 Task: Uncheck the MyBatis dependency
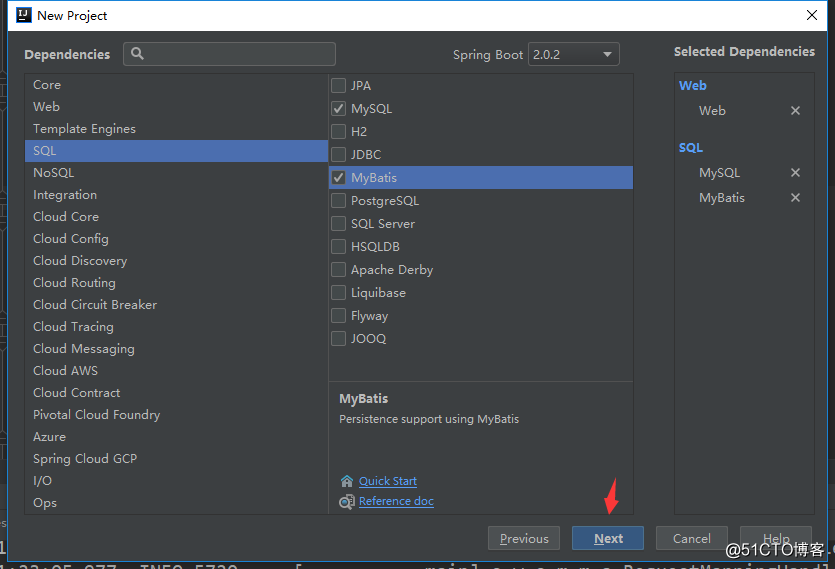coord(338,177)
